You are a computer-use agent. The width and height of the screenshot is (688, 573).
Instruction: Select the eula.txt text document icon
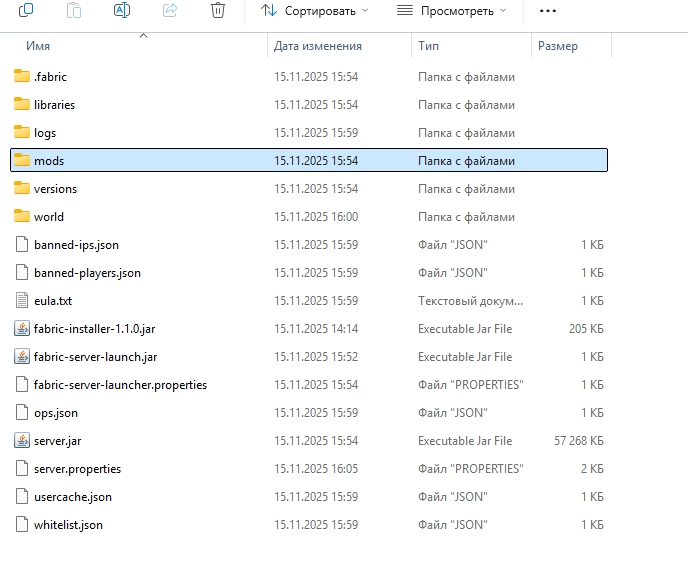coord(22,301)
